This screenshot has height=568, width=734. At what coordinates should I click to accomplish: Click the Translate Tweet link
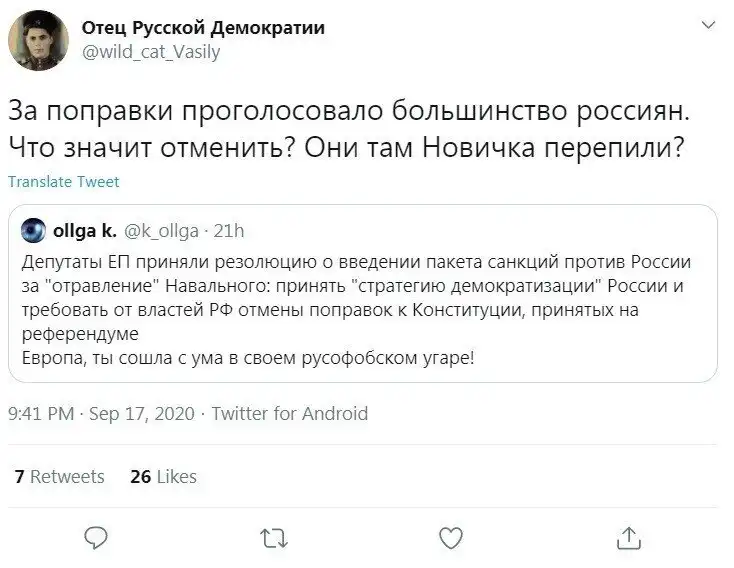(x=63, y=182)
